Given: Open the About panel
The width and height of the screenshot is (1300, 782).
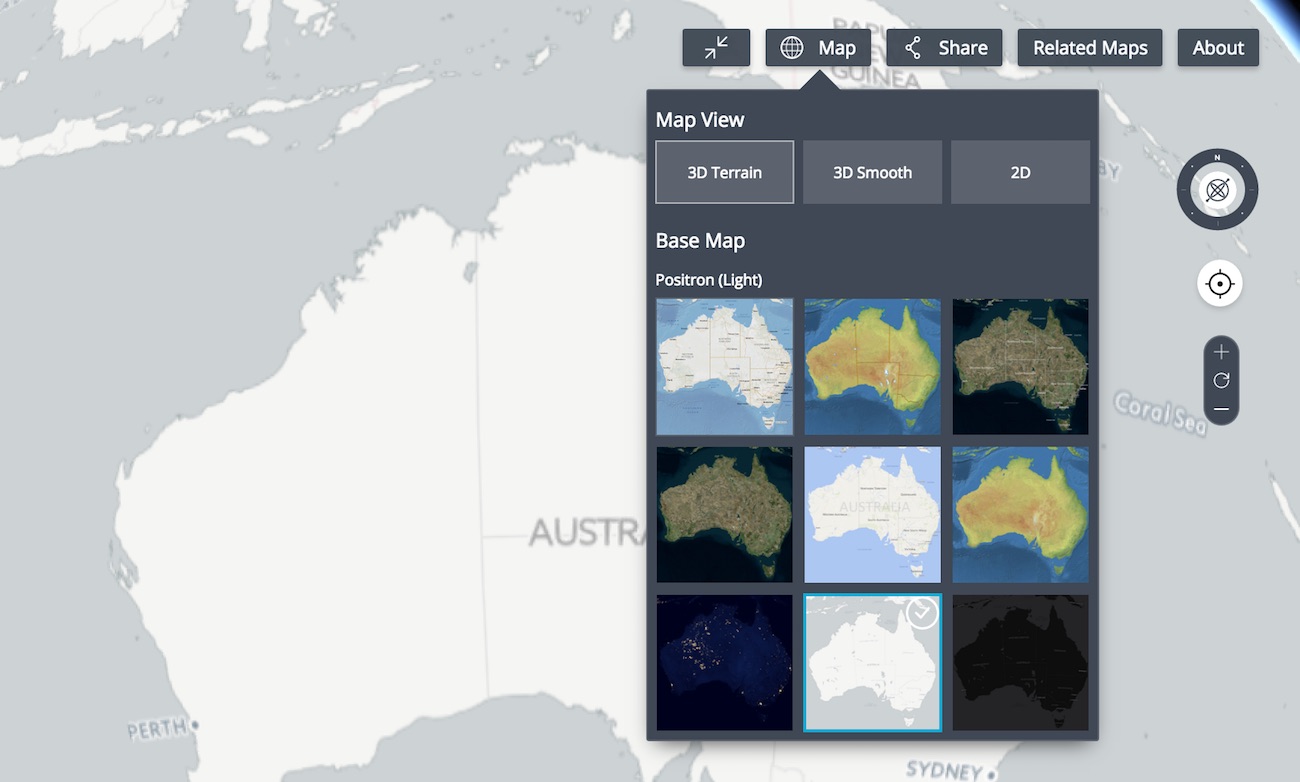Looking at the screenshot, I should (1218, 47).
